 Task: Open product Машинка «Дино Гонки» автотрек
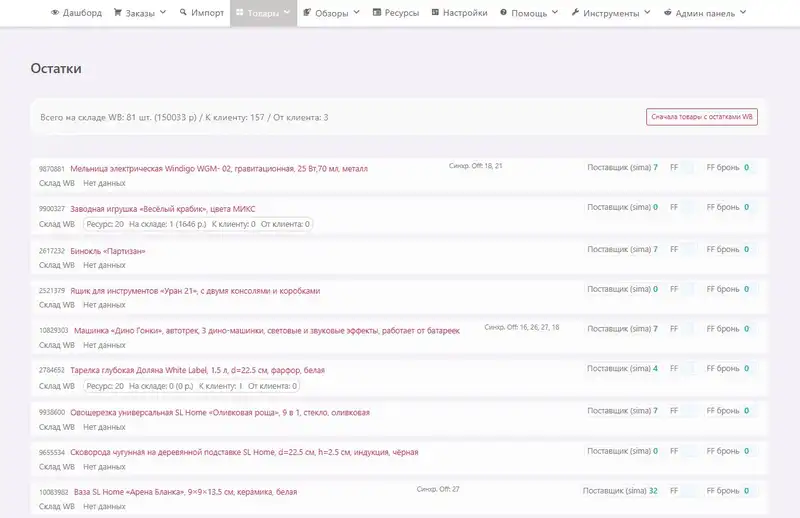click(267, 331)
